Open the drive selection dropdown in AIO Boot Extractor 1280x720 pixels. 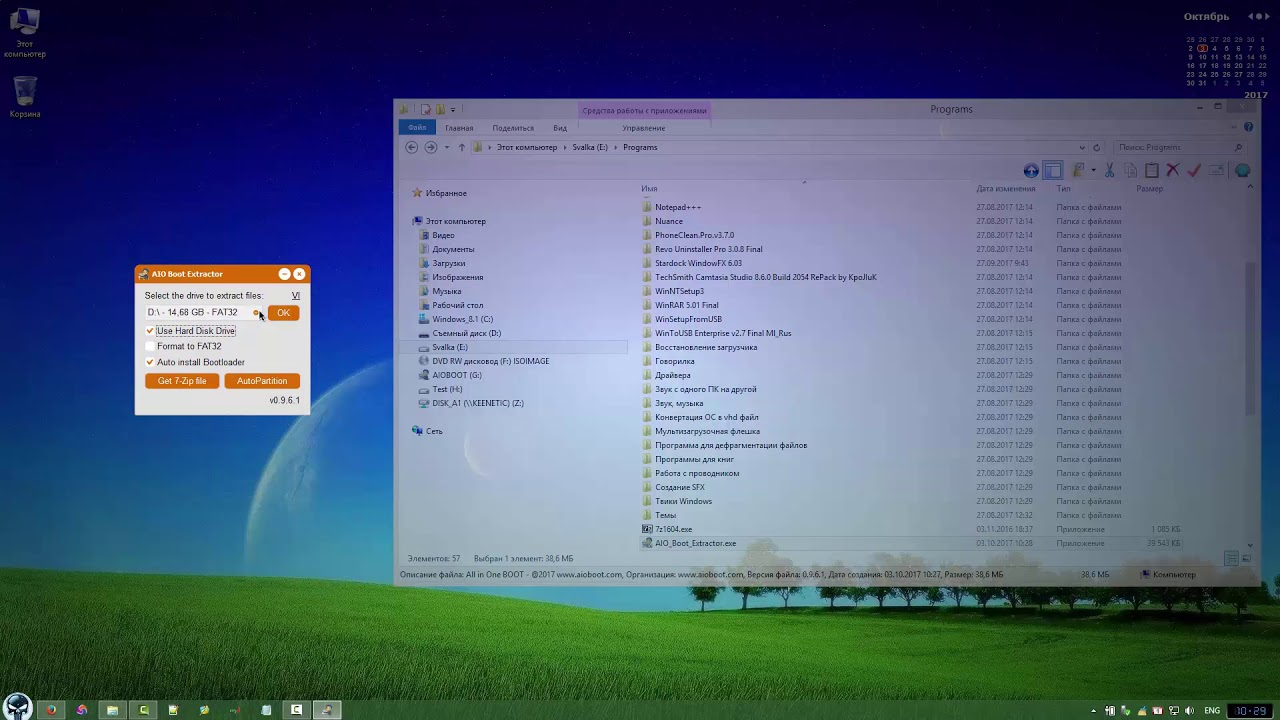click(256, 313)
